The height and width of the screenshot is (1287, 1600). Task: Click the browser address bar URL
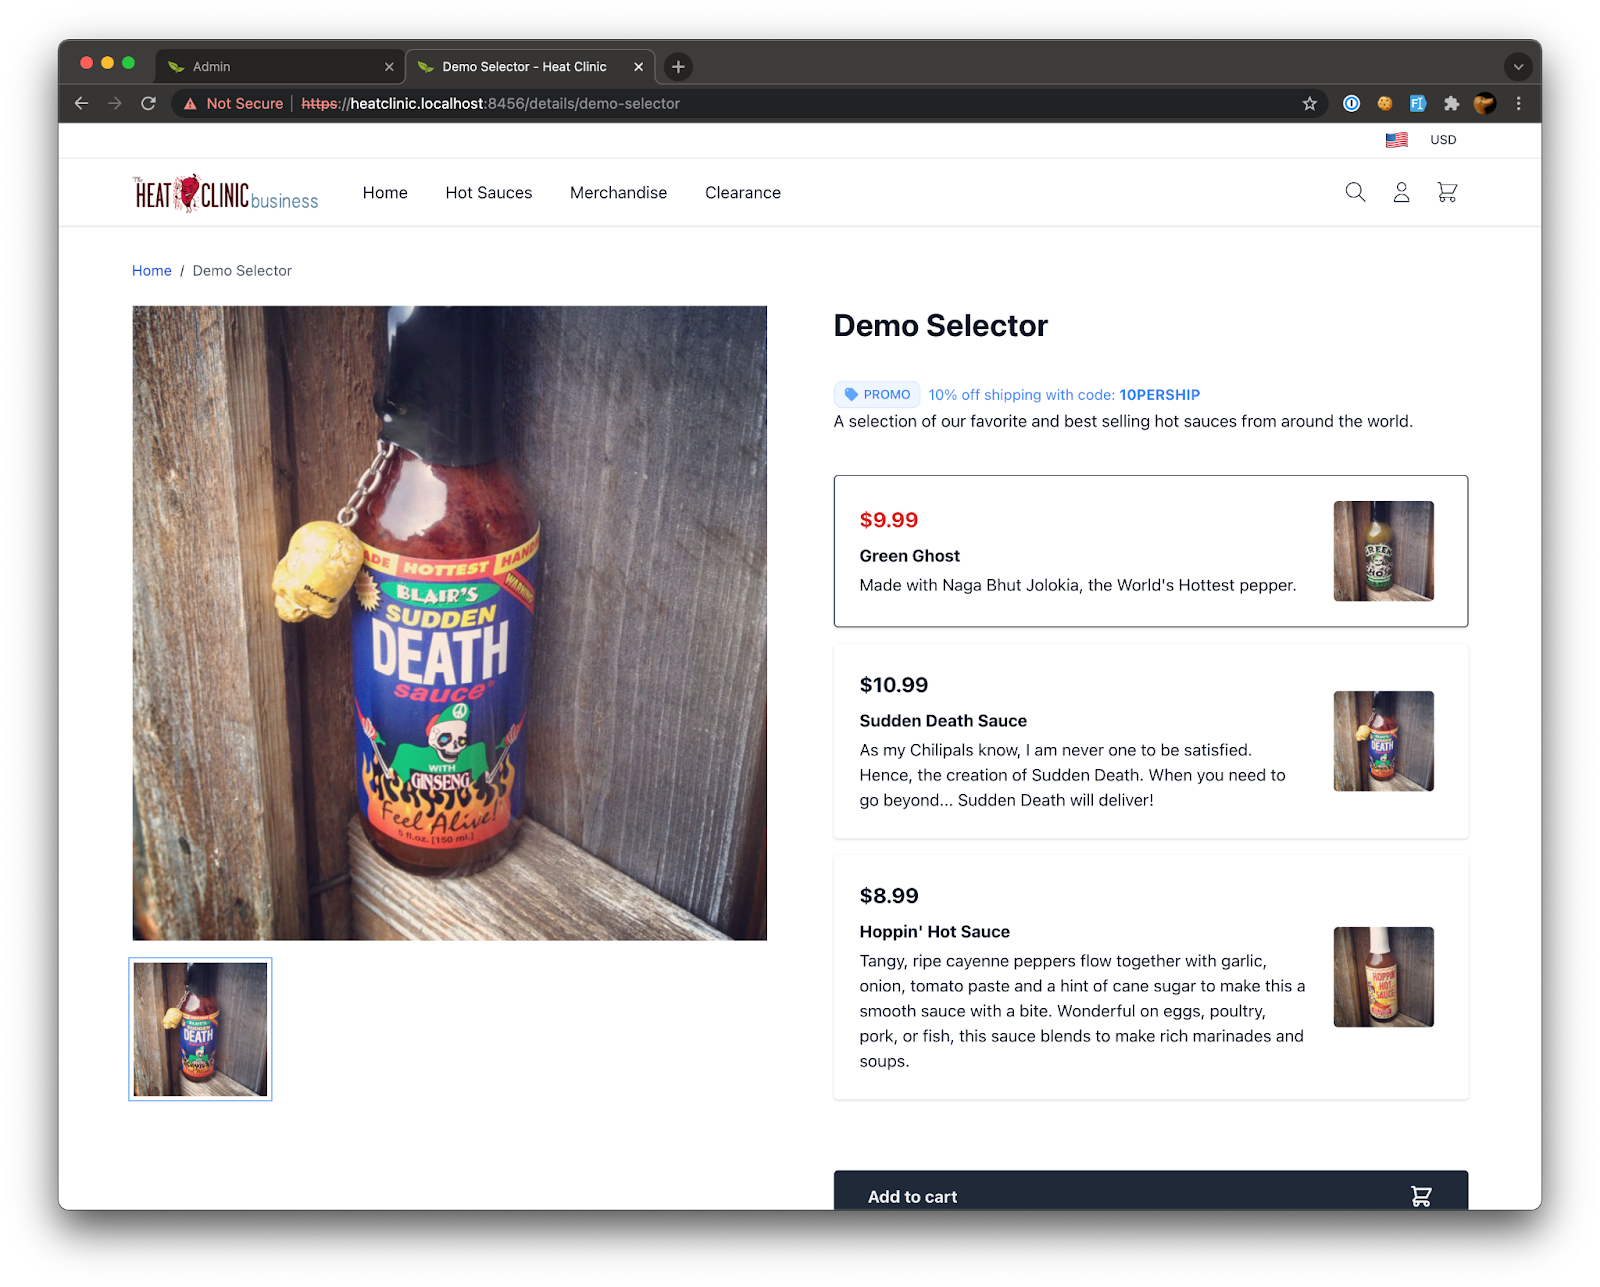pyautogui.click(x=490, y=103)
